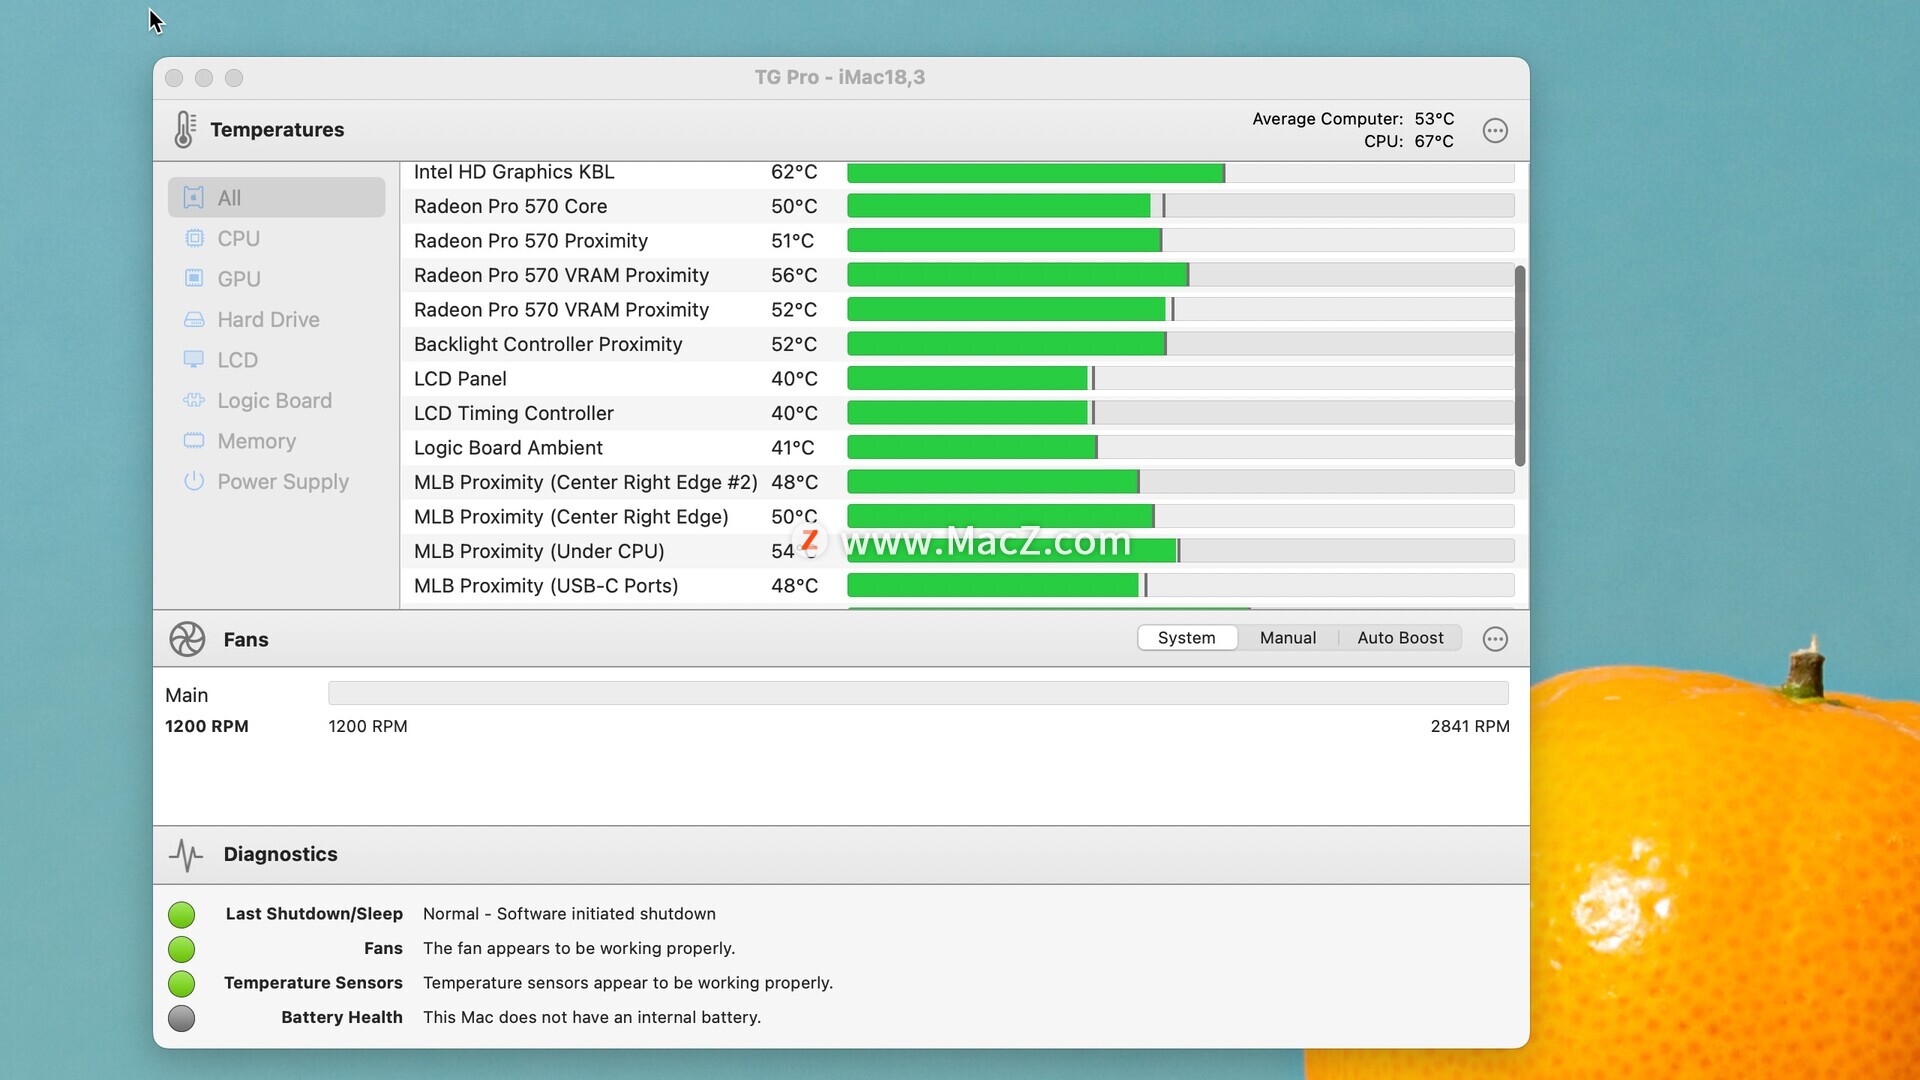Click the Logic Board sidebar icon
The width and height of the screenshot is (1920, 1080).
pos(194,400)
